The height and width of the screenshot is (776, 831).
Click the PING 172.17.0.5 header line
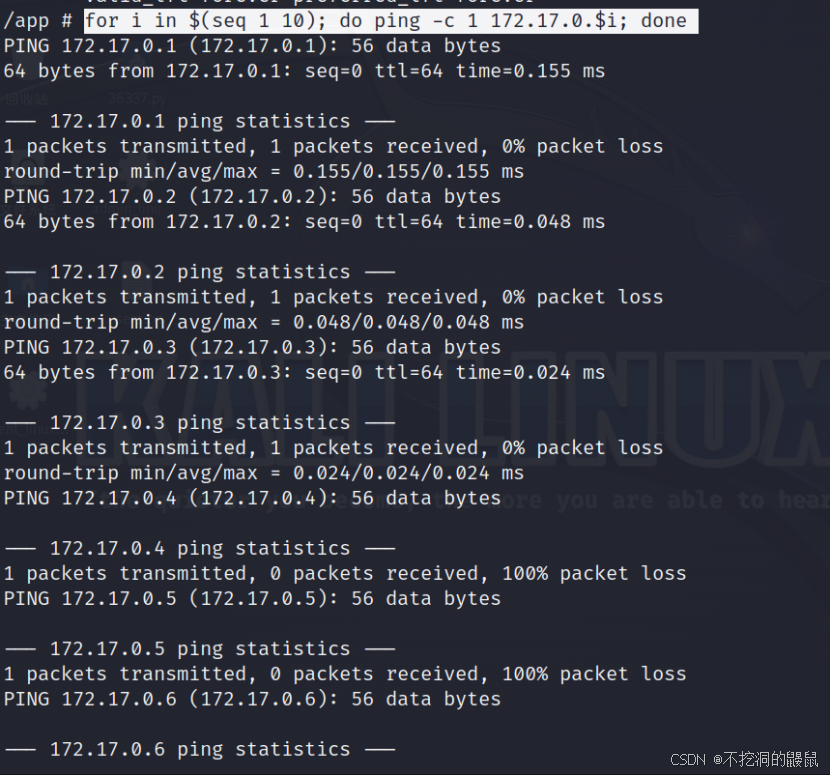pyautogui.click(x=252, y=598)
